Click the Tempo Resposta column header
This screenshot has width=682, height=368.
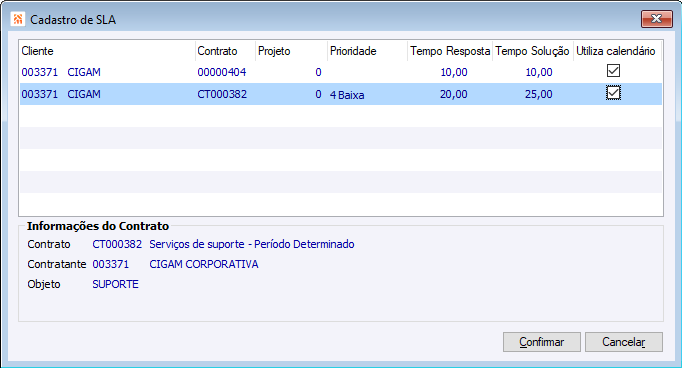(450, 51)
